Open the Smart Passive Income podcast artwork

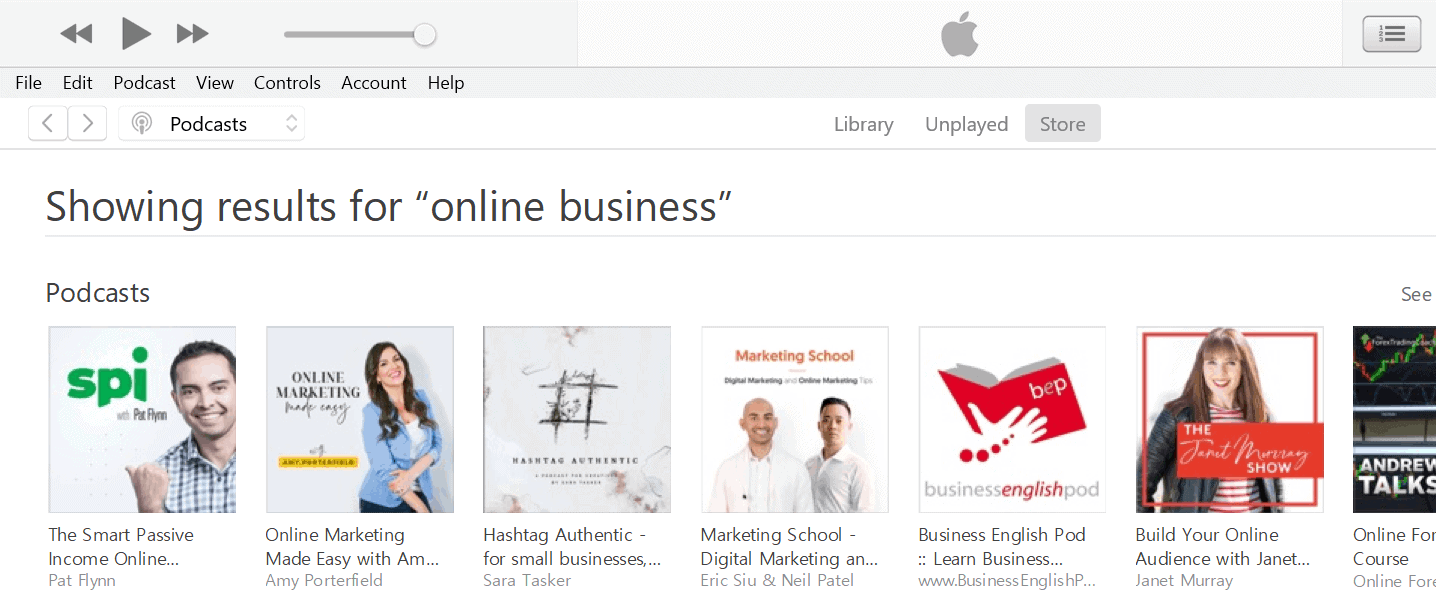point(142,419)
